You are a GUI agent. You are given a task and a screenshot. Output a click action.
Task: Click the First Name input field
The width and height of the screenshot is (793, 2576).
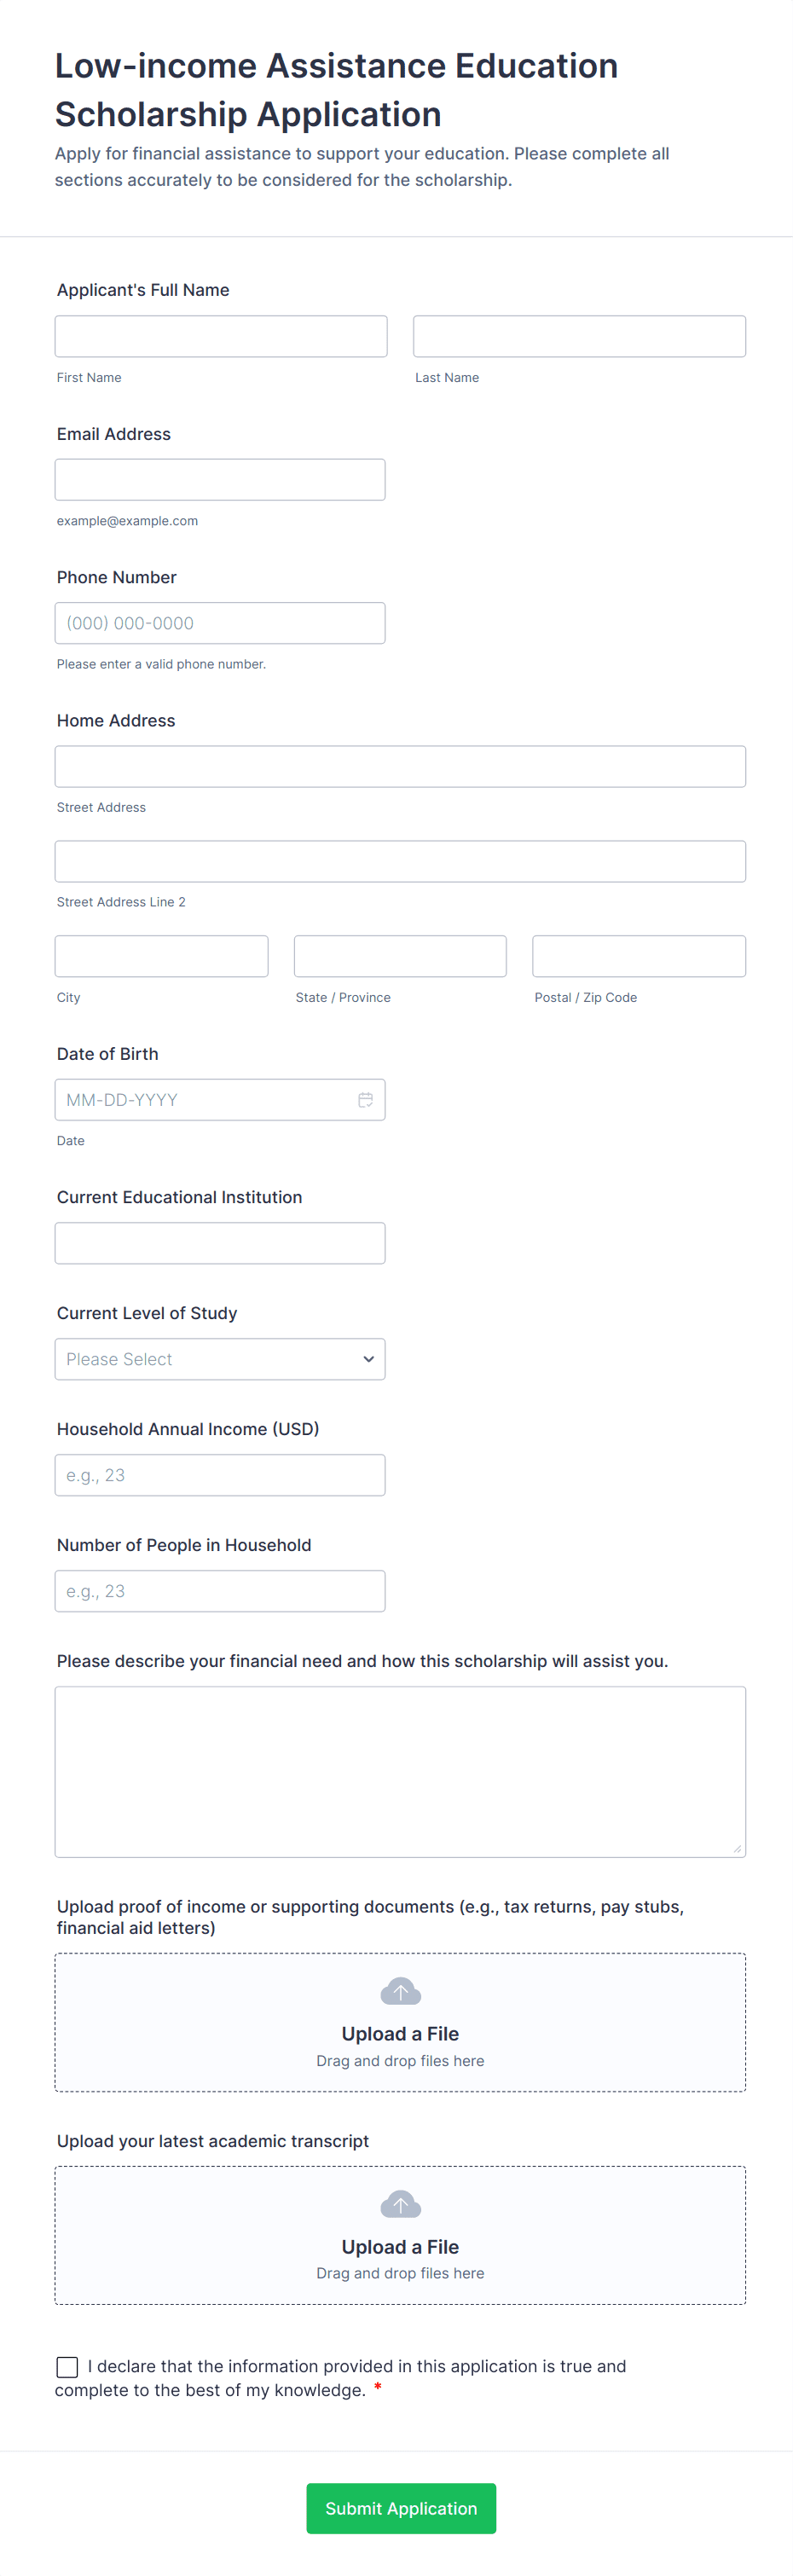221,336
